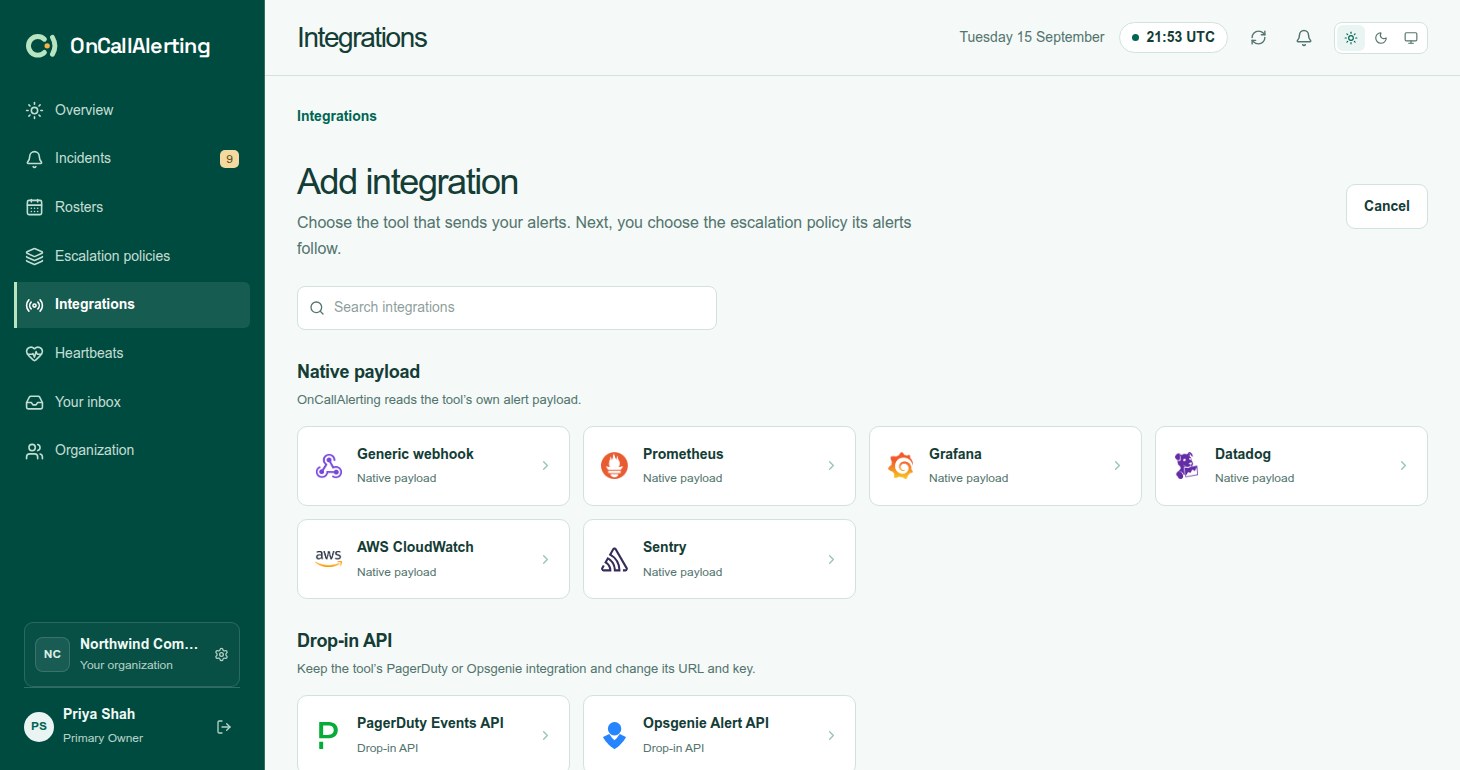The image size is (1460, 770).
Task: Click the search magnifier icon
Action: (317, 308)
